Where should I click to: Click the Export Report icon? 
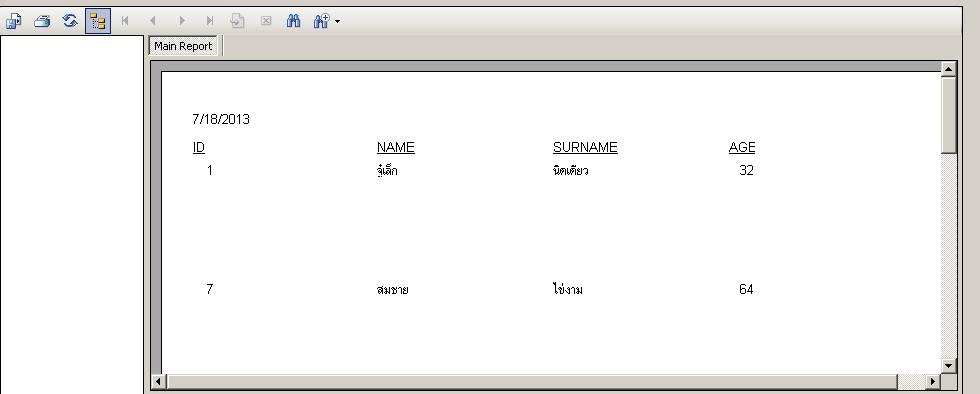pos(13,21)
